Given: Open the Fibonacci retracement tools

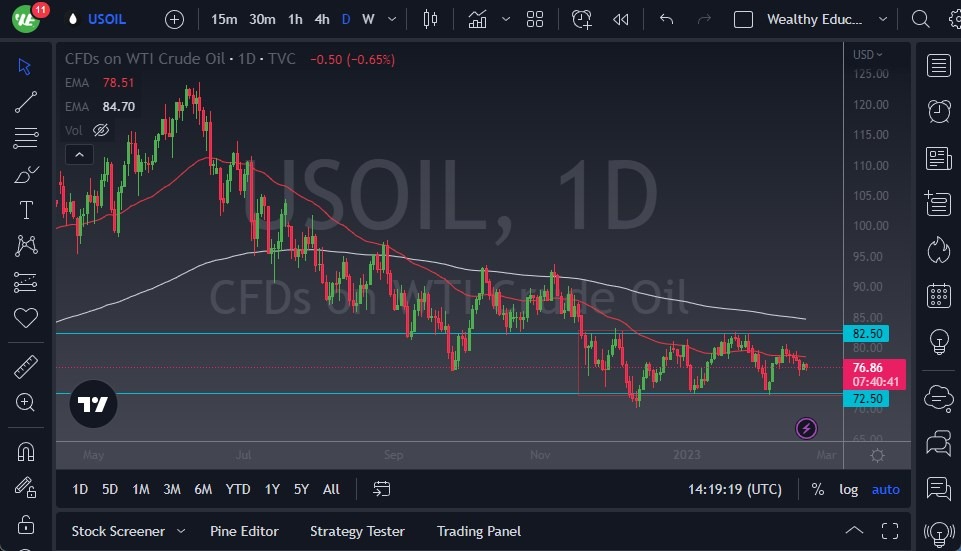Looking at the screenshot, I should [26, 138].
